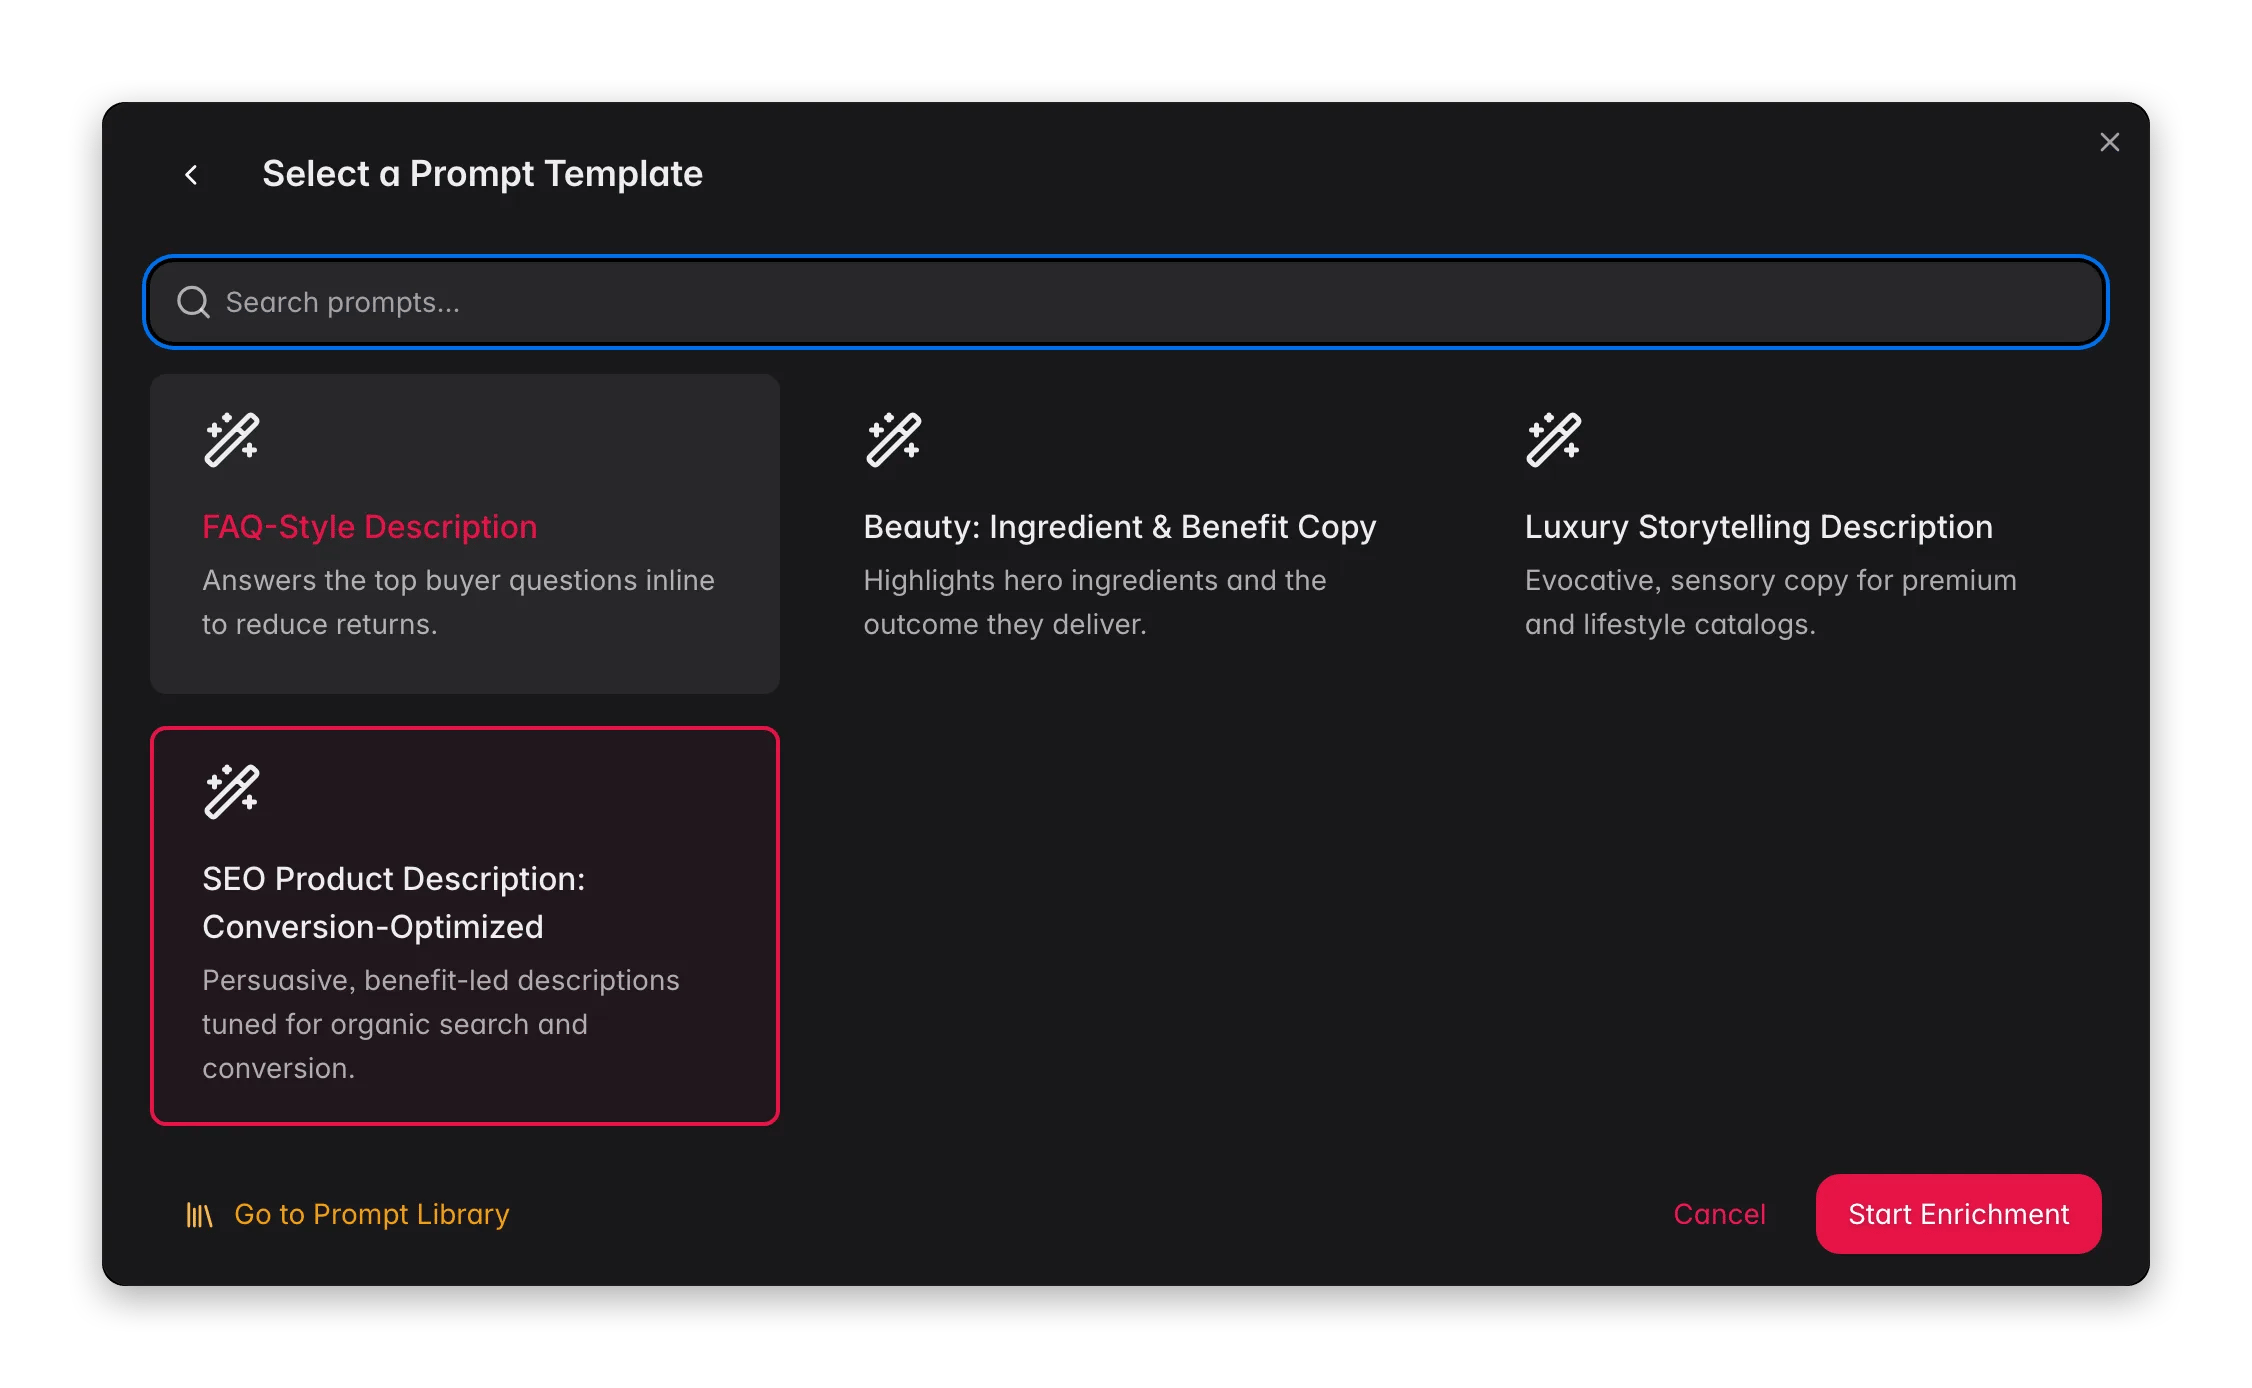Click the 'Select a Prompt Template' heading
The width and height of the screenshot is (2252, 1388).
(482, 174)
